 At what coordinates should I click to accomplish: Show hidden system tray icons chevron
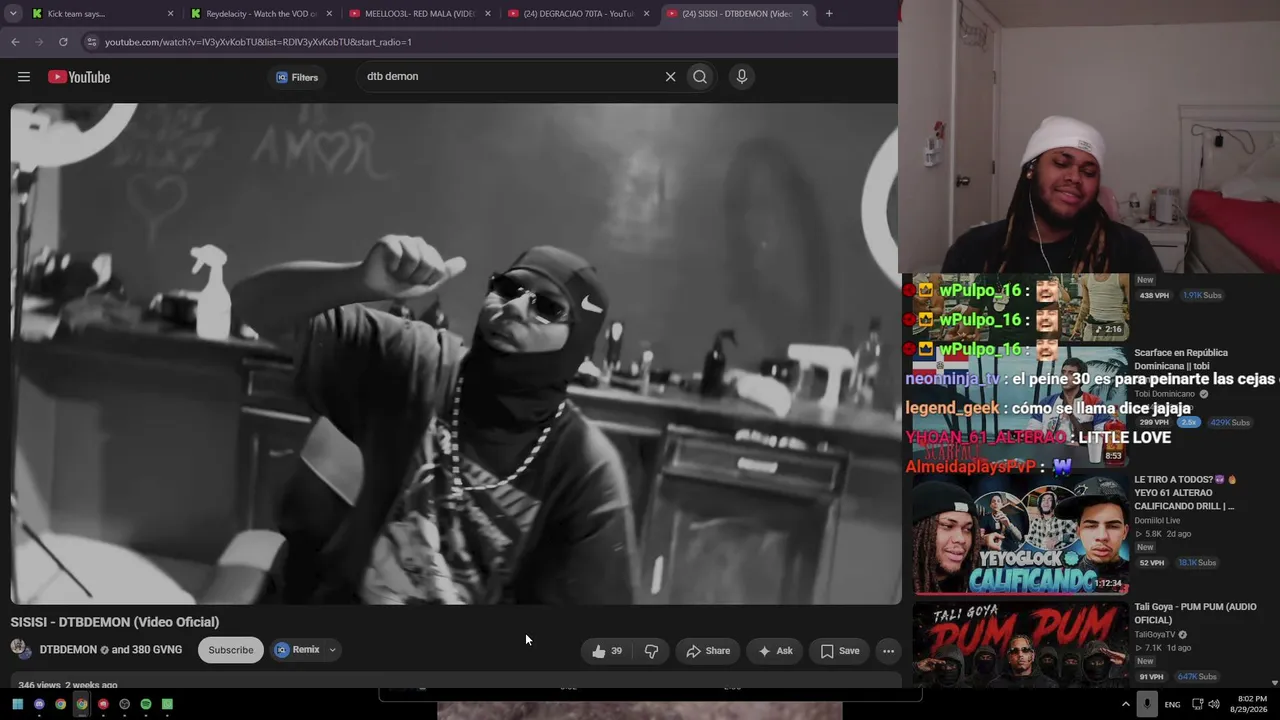[1126, 704]
